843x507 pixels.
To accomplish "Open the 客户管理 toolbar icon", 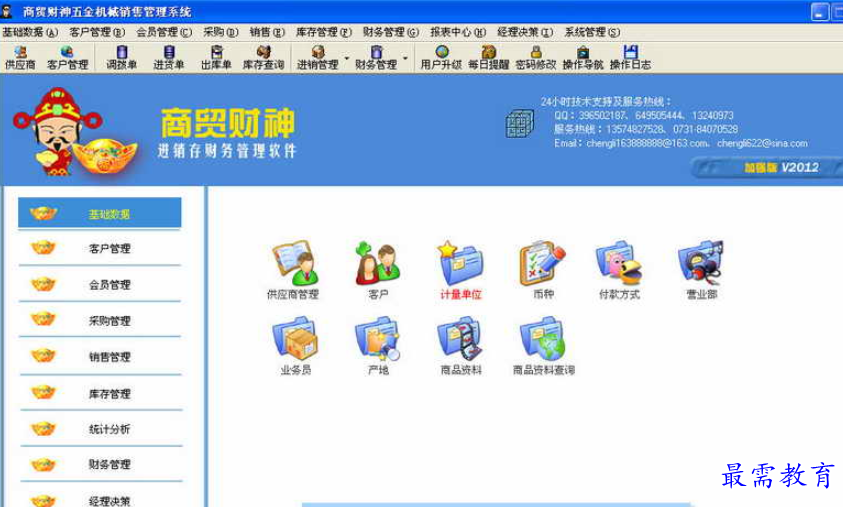I will [67, 58].
